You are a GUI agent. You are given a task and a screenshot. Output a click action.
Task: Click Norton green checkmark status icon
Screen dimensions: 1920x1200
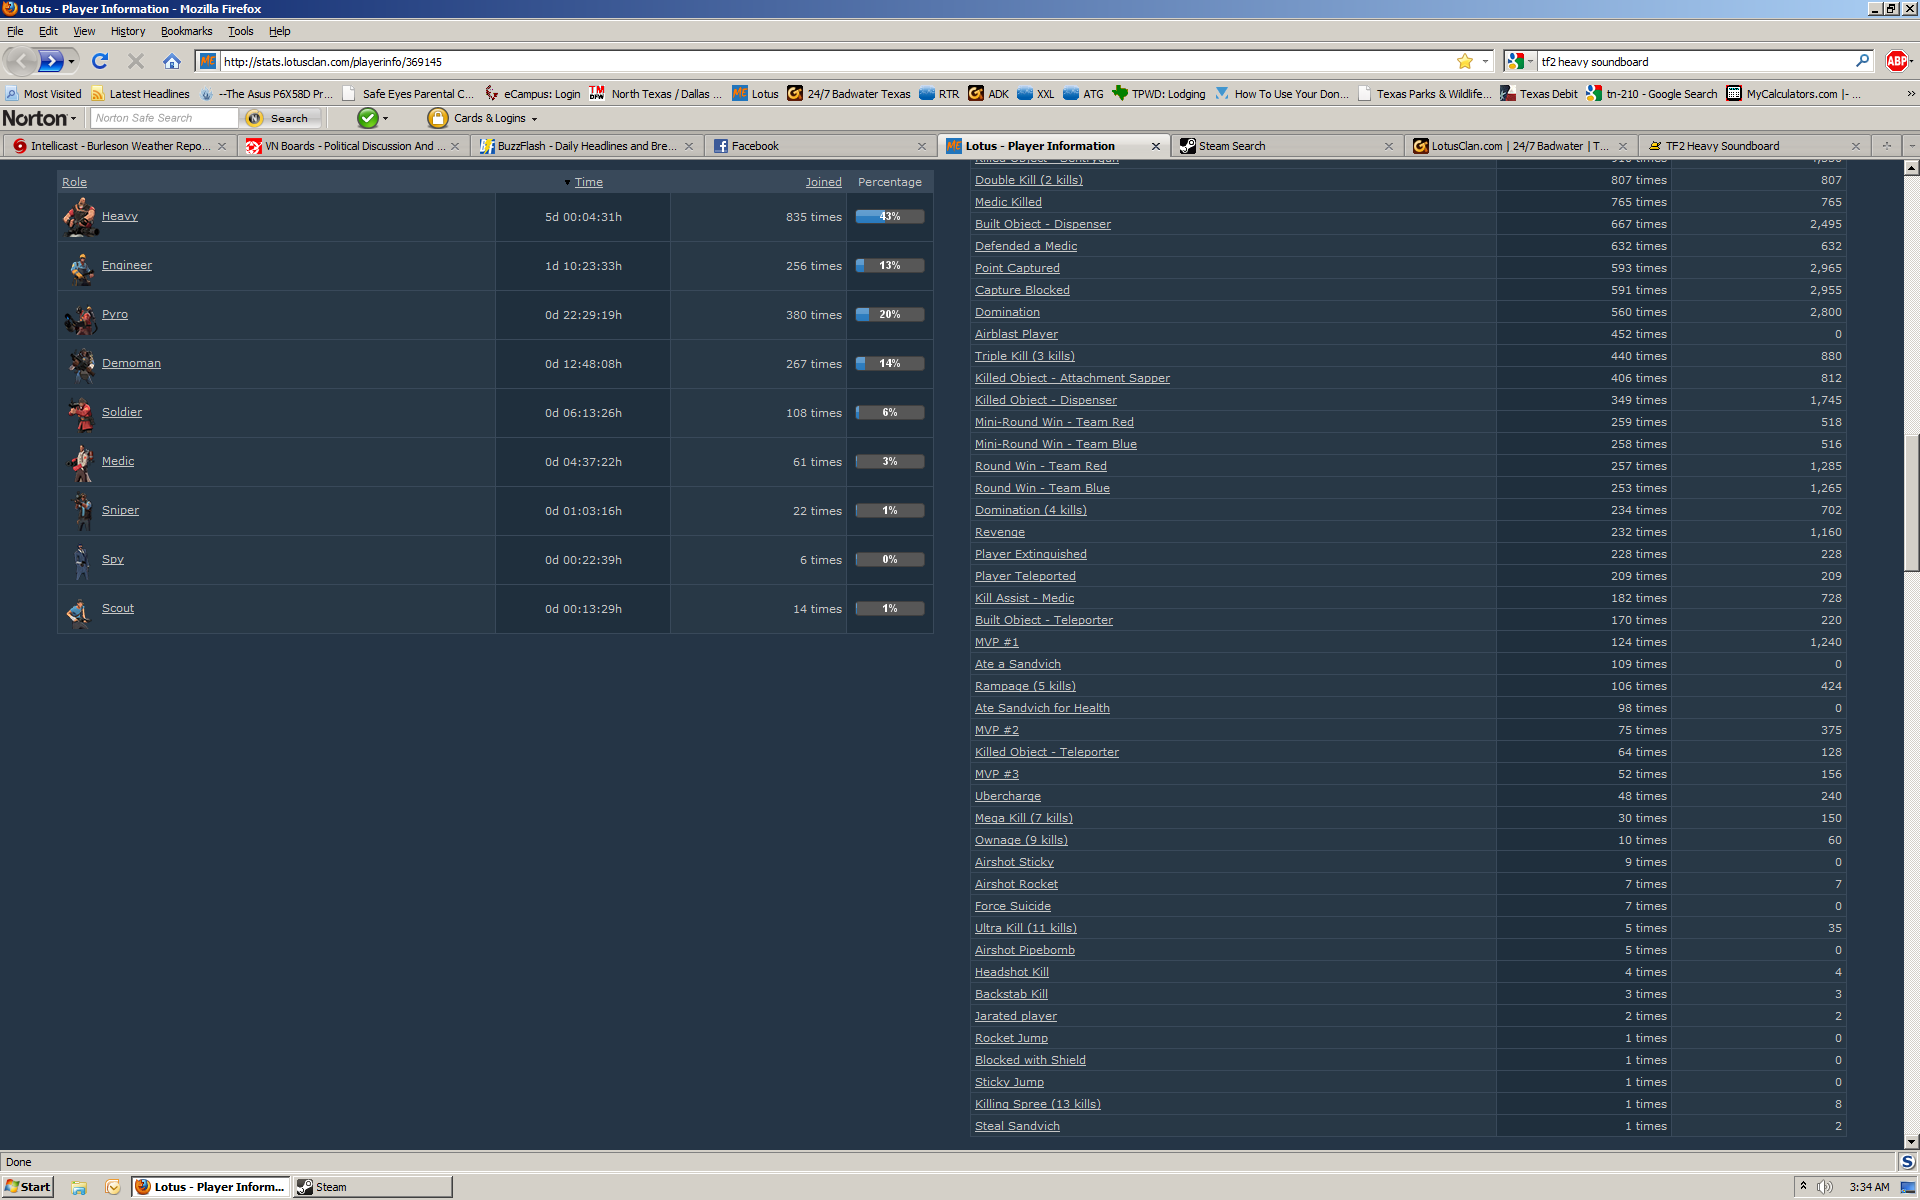[x=367, y=118]
